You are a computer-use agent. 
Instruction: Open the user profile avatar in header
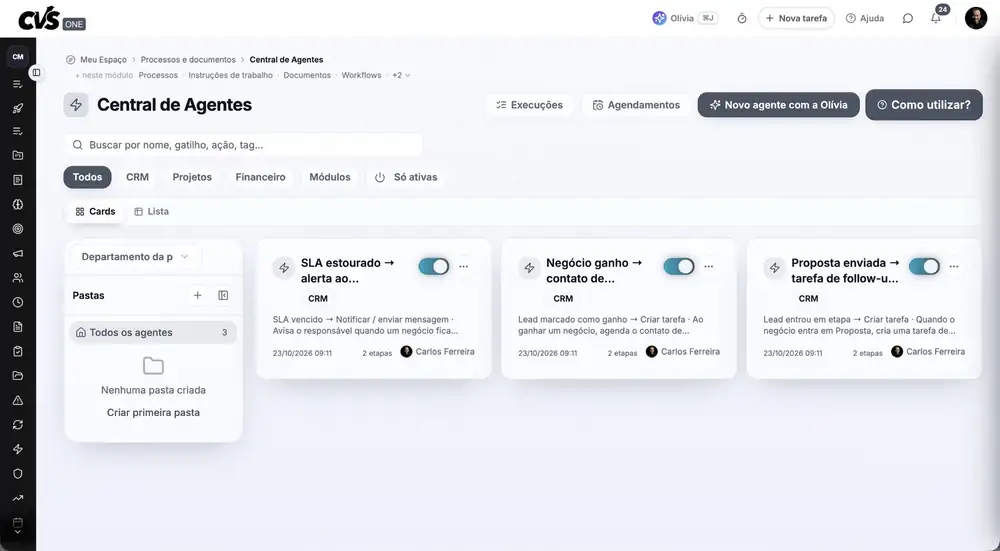976,18
